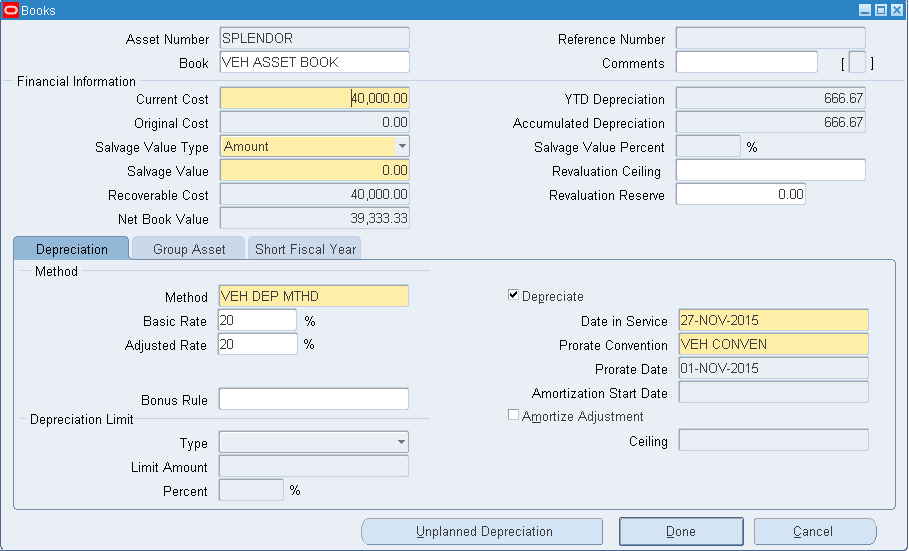Screen dimensions: 909x551
Task: Focus the Comments text field
Action: point(746,63)
